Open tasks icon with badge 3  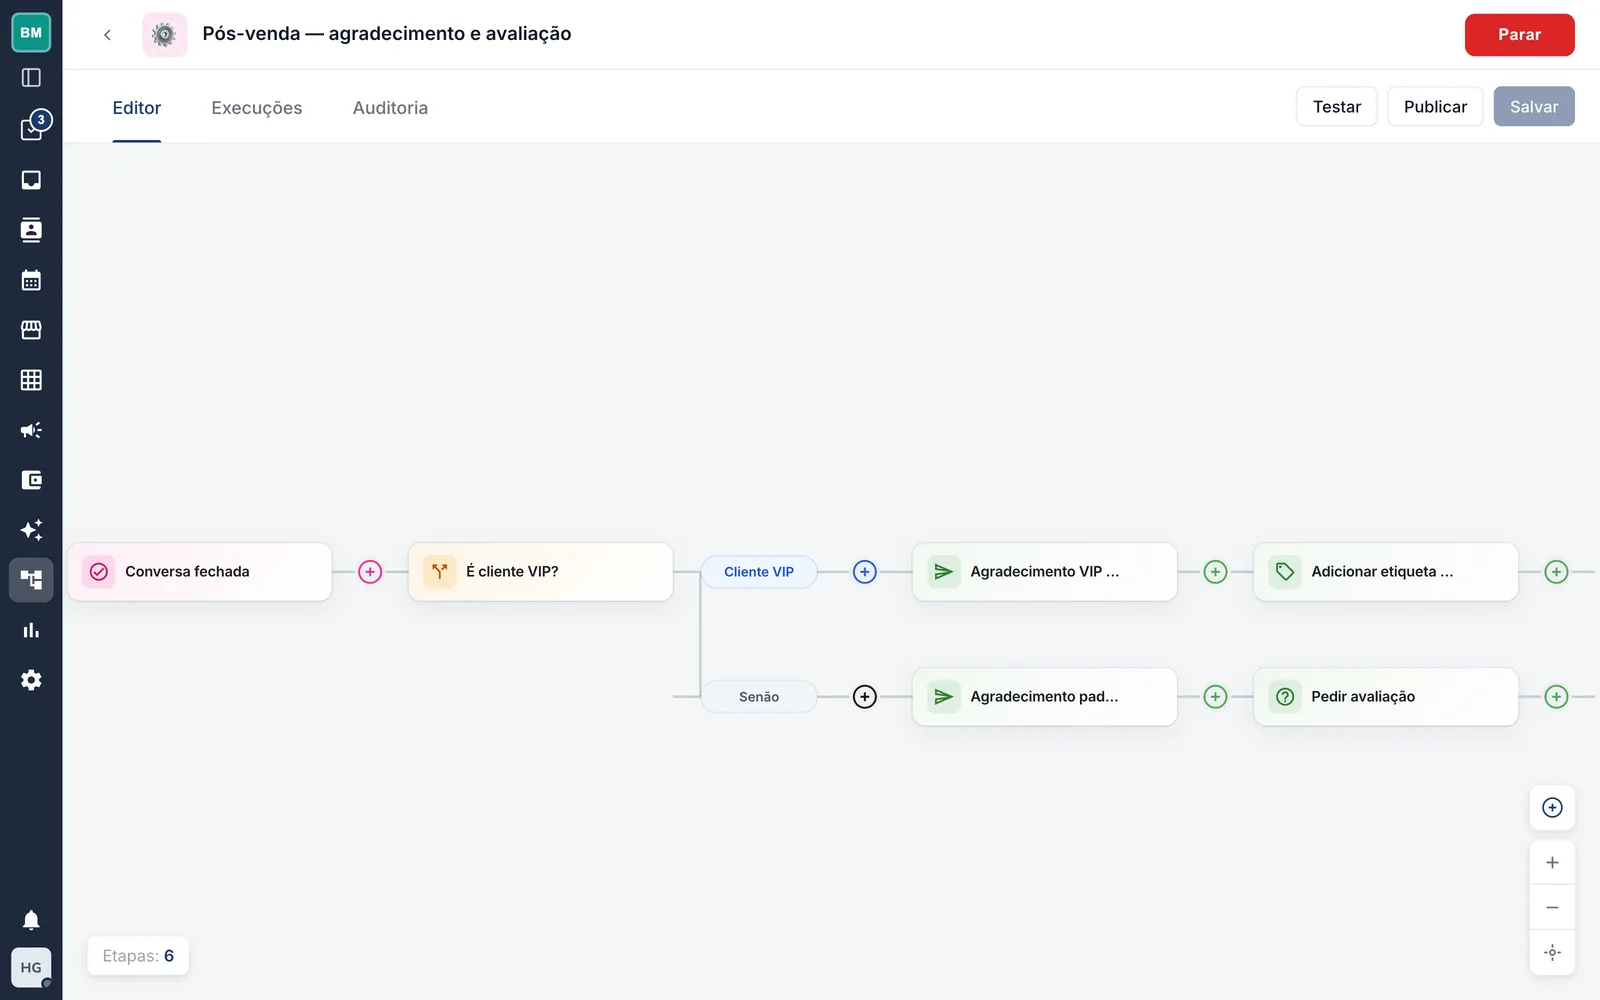click(33, 128)
